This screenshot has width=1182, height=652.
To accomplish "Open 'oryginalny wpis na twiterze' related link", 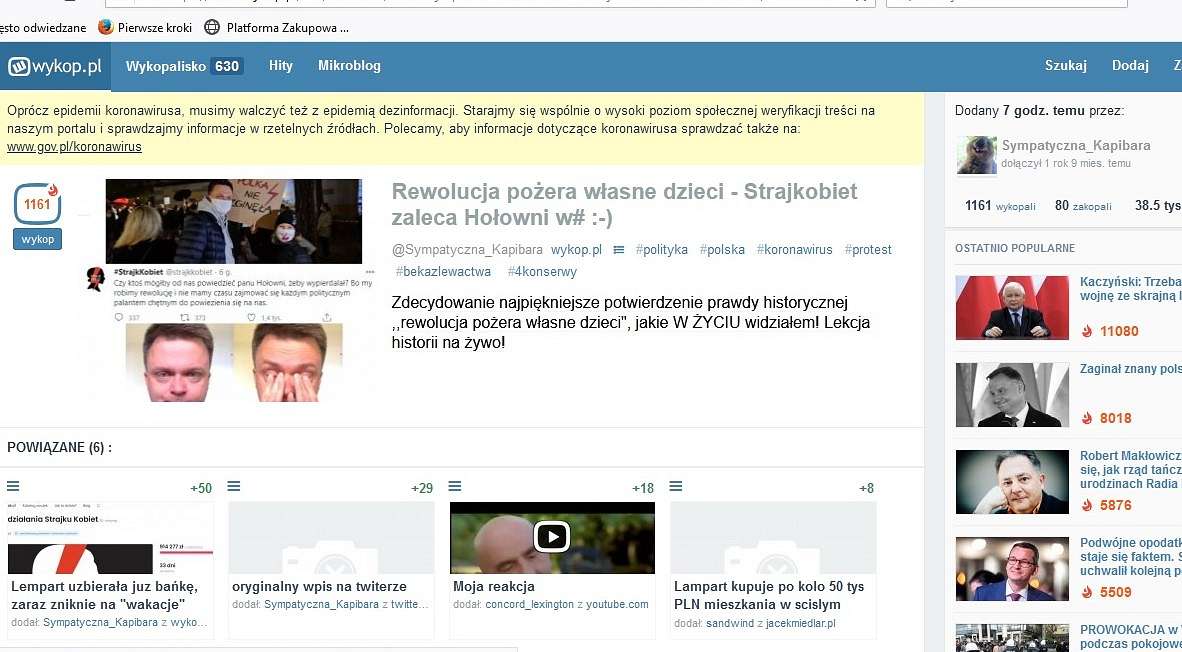I will [319, 586].
